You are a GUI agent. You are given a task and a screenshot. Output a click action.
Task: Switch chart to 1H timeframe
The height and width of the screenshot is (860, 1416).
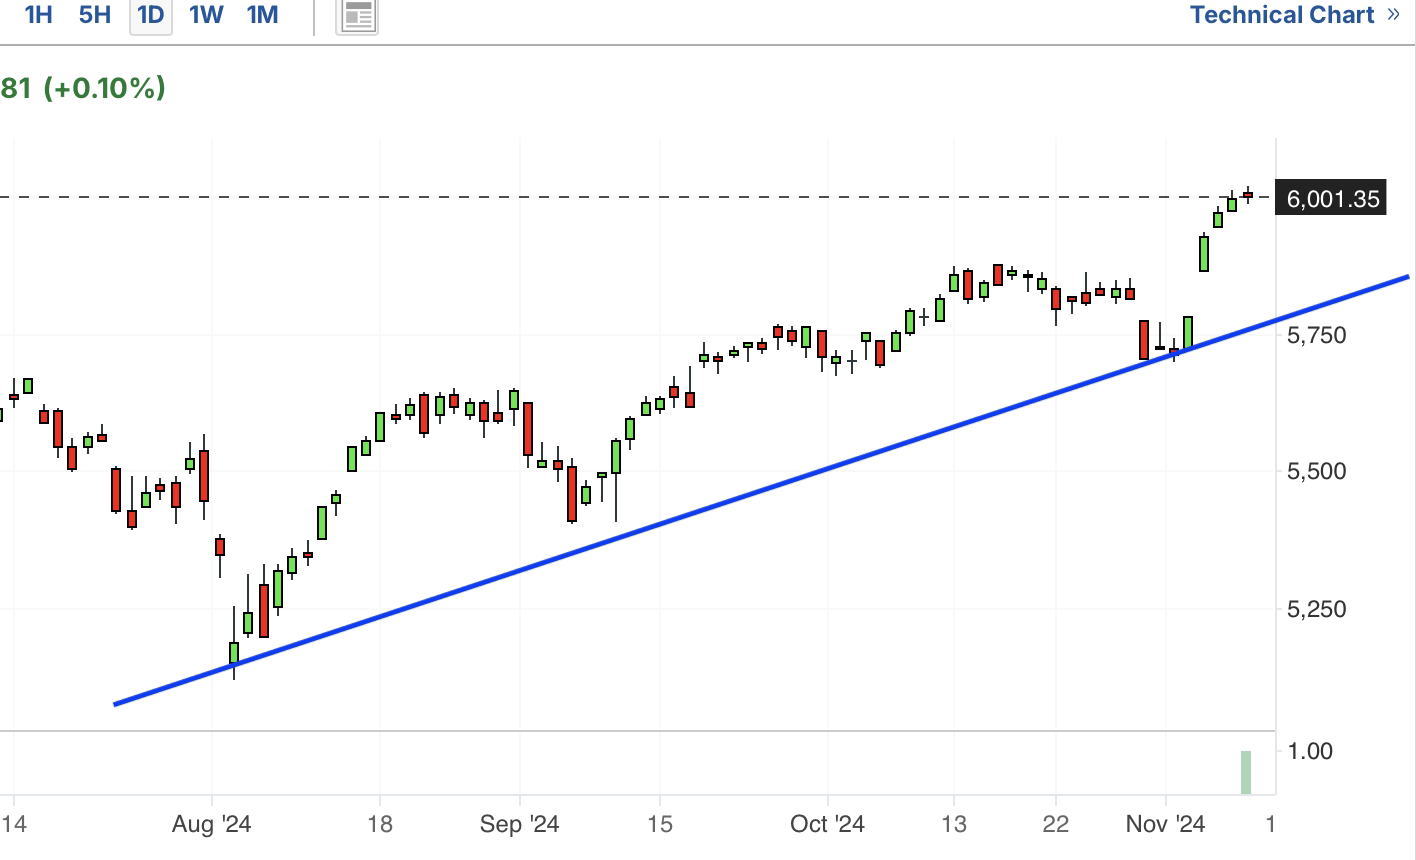click(38, 15)
